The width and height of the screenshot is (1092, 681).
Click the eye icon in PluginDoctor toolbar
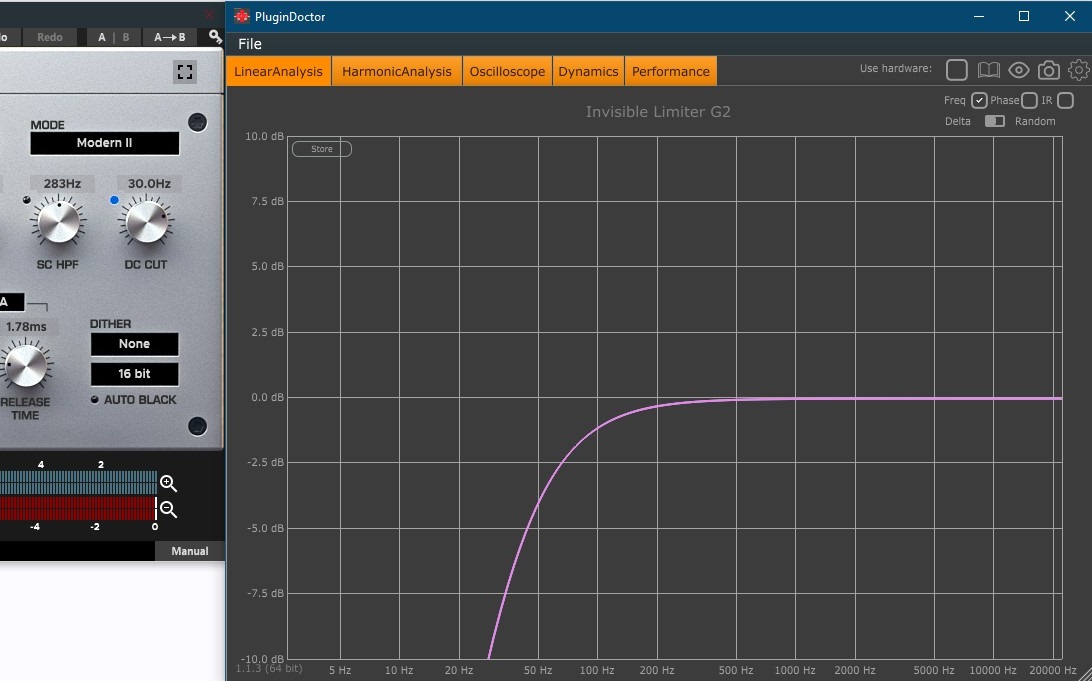(1018, 70)
